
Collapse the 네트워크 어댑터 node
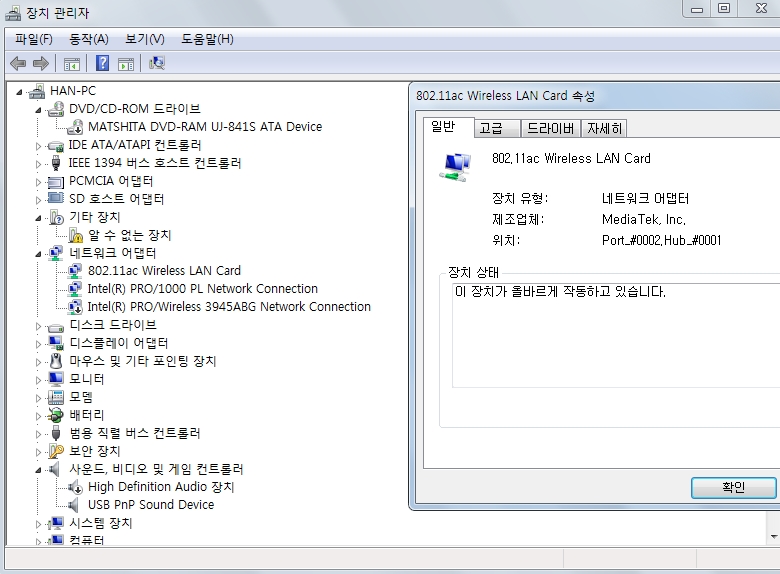(x=38, y=254)
